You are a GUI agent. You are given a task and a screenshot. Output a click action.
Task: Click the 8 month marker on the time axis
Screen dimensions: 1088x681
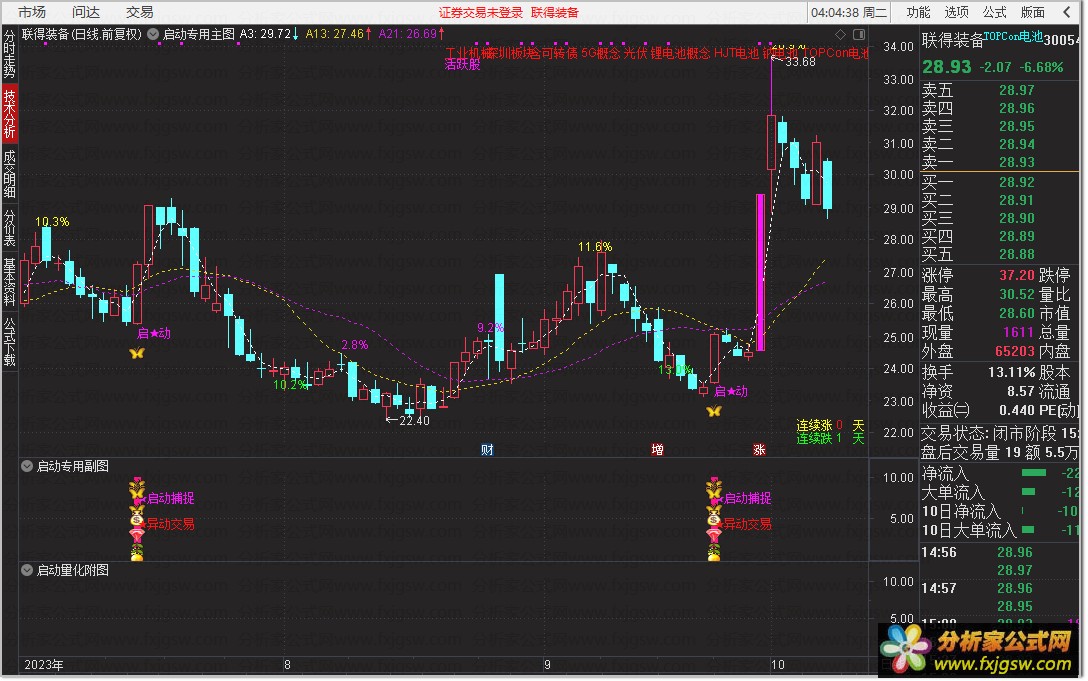287,664
